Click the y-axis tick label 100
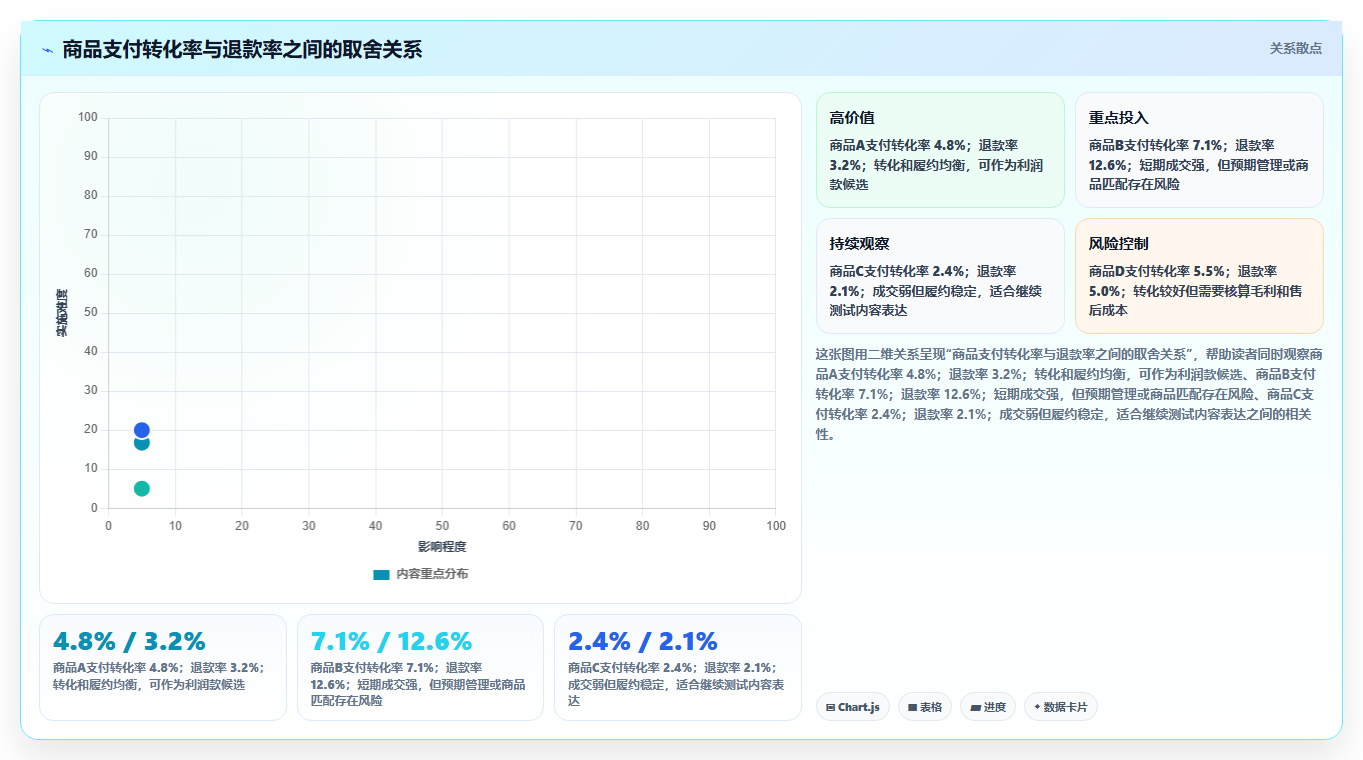 click(88, 118)
